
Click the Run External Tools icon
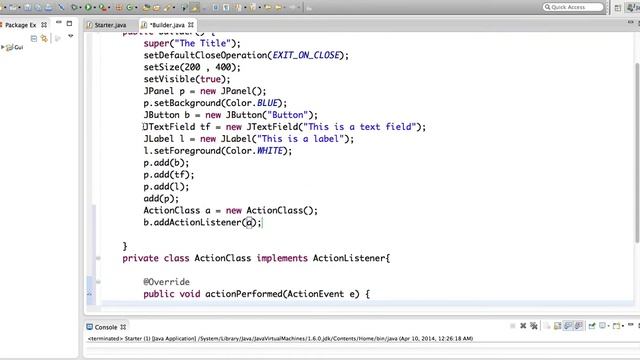(x=102, y=7)
